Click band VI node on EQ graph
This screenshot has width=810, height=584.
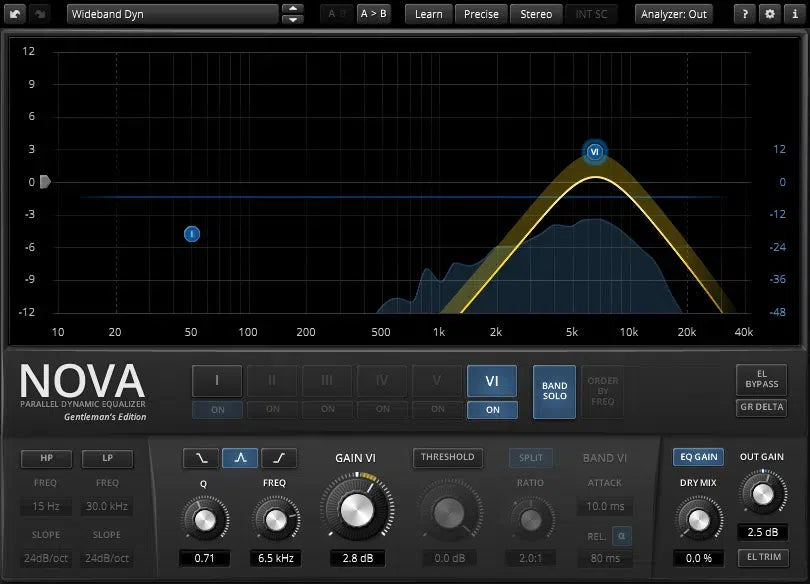click(594, 152)
